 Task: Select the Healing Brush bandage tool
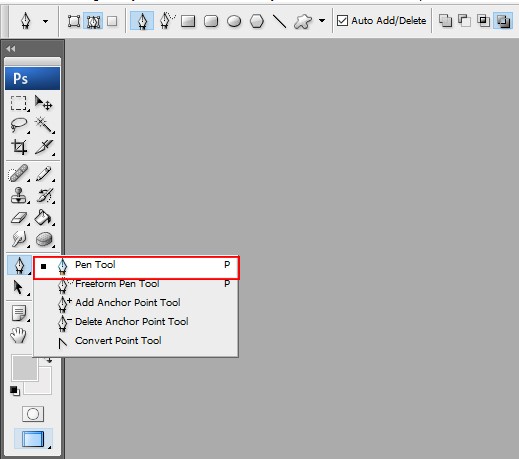[x=19, y=173]
